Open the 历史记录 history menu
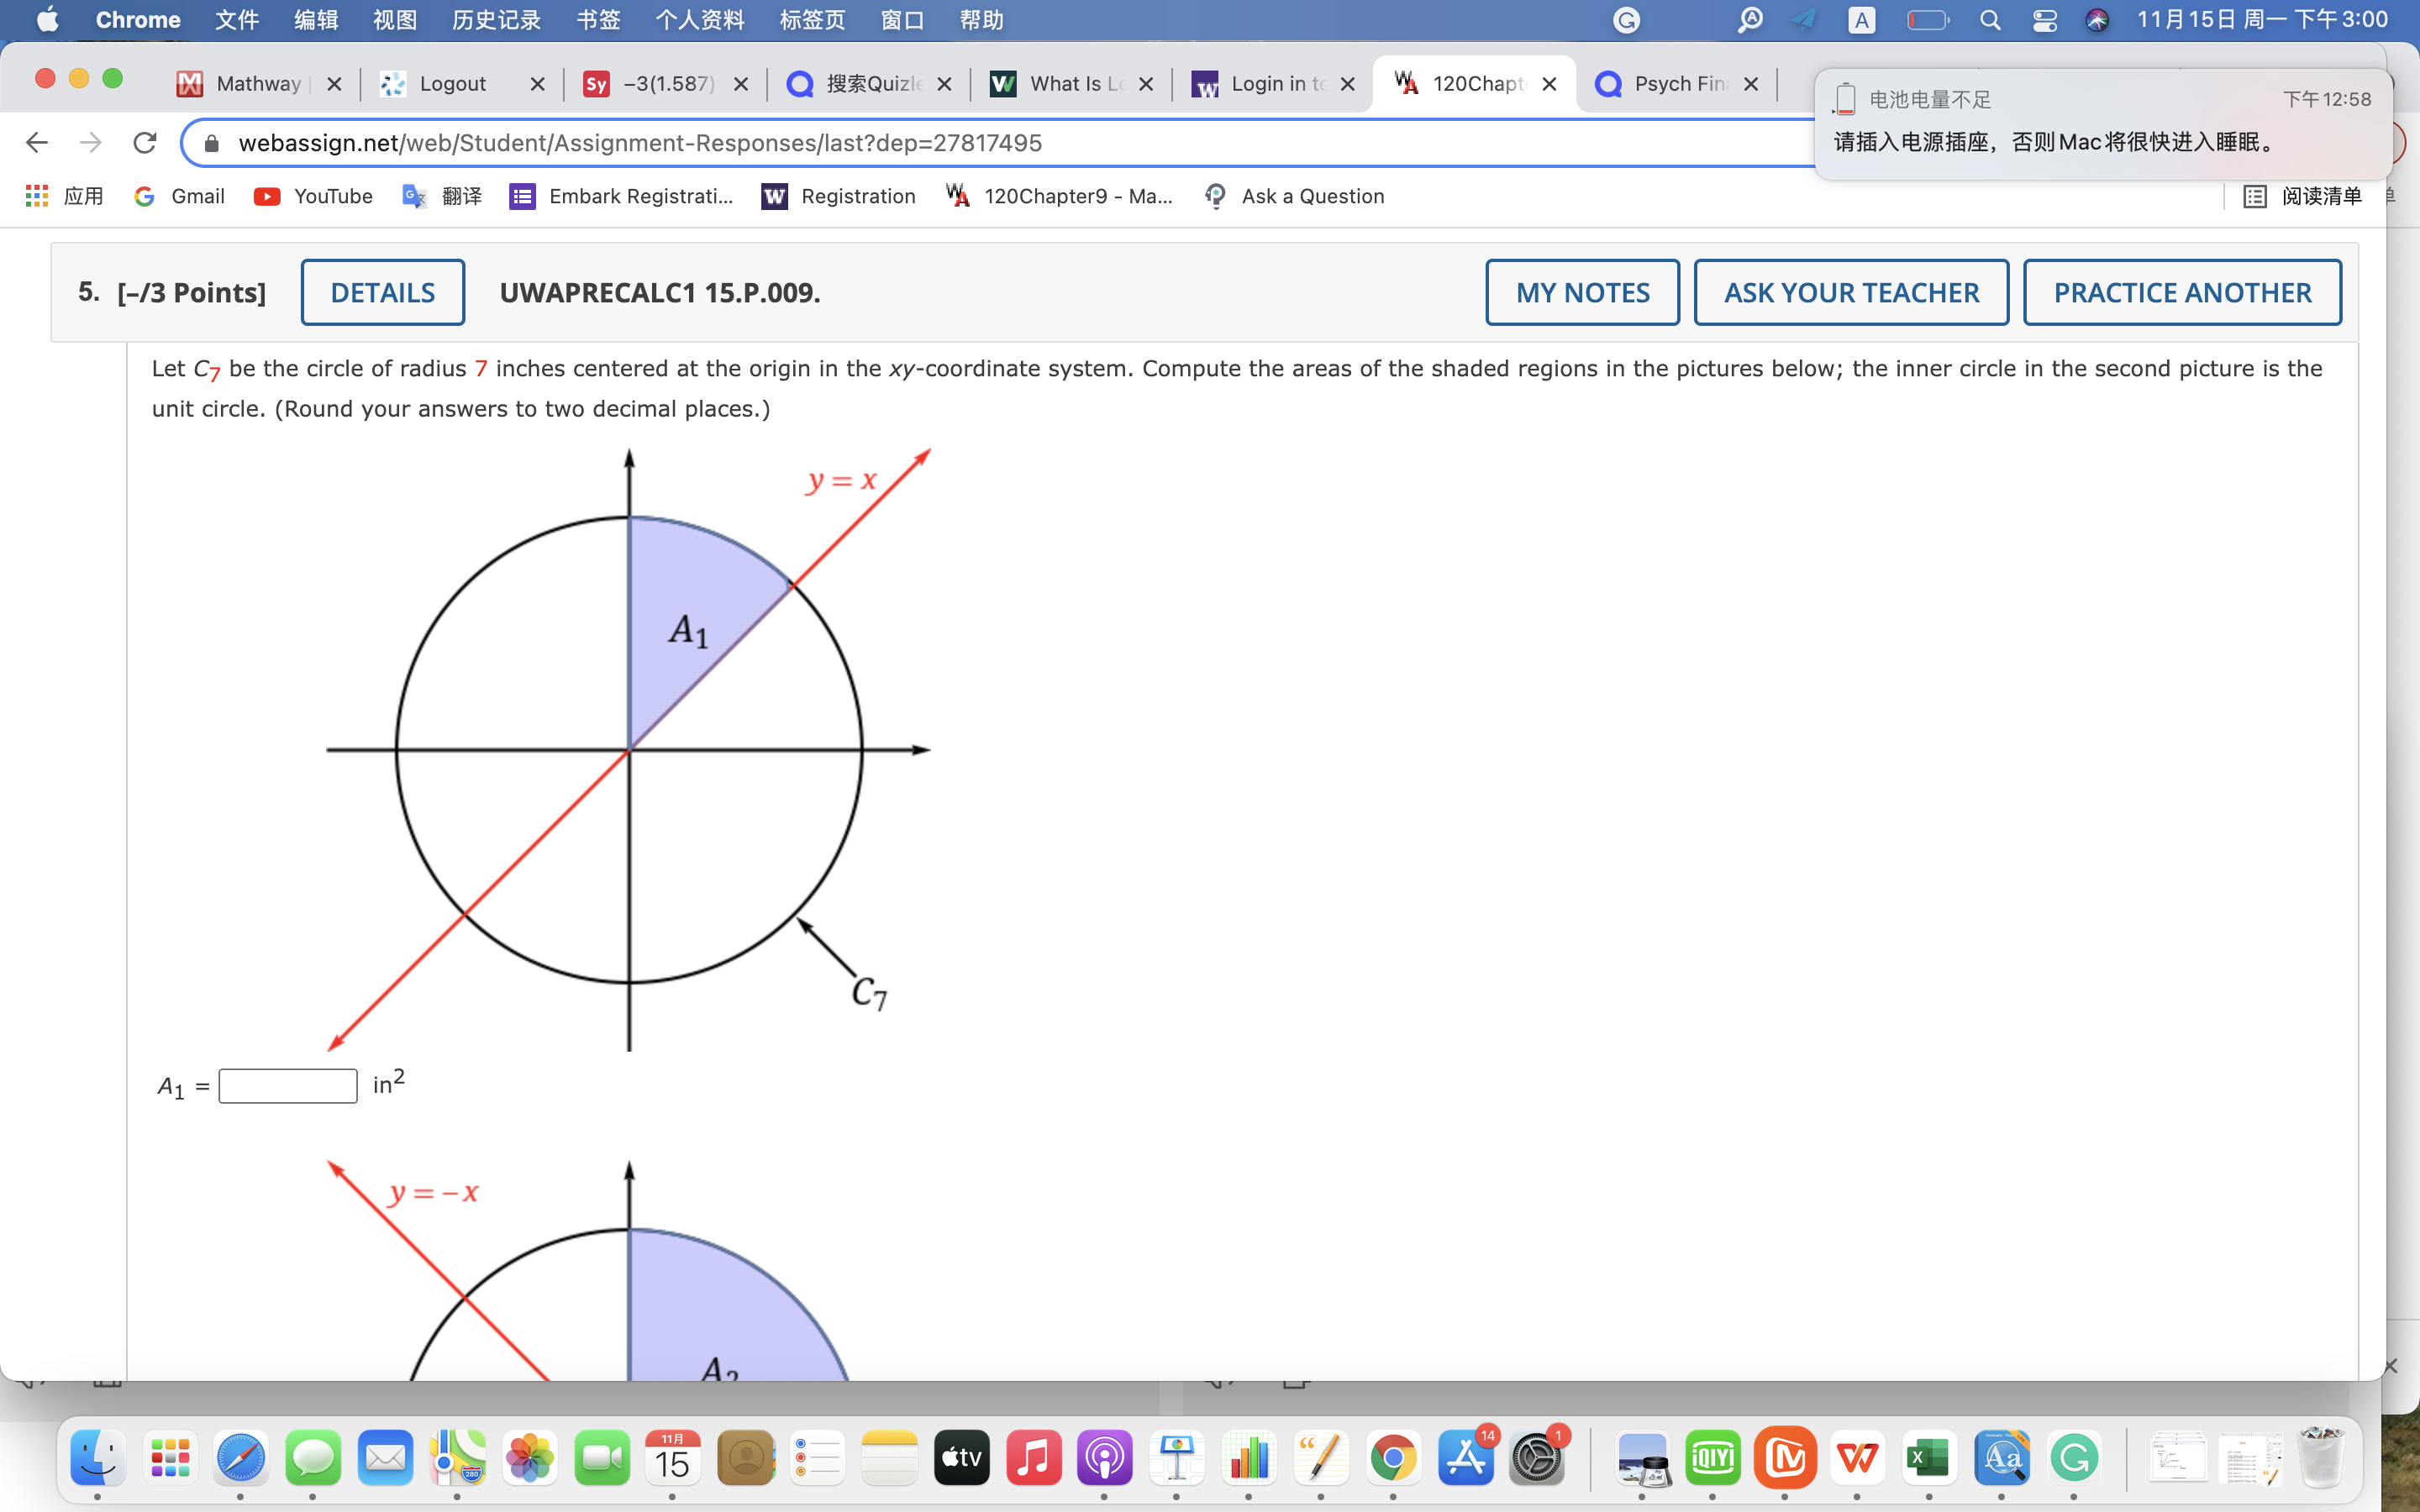The image size is (2420, 1512). [496, 20]
